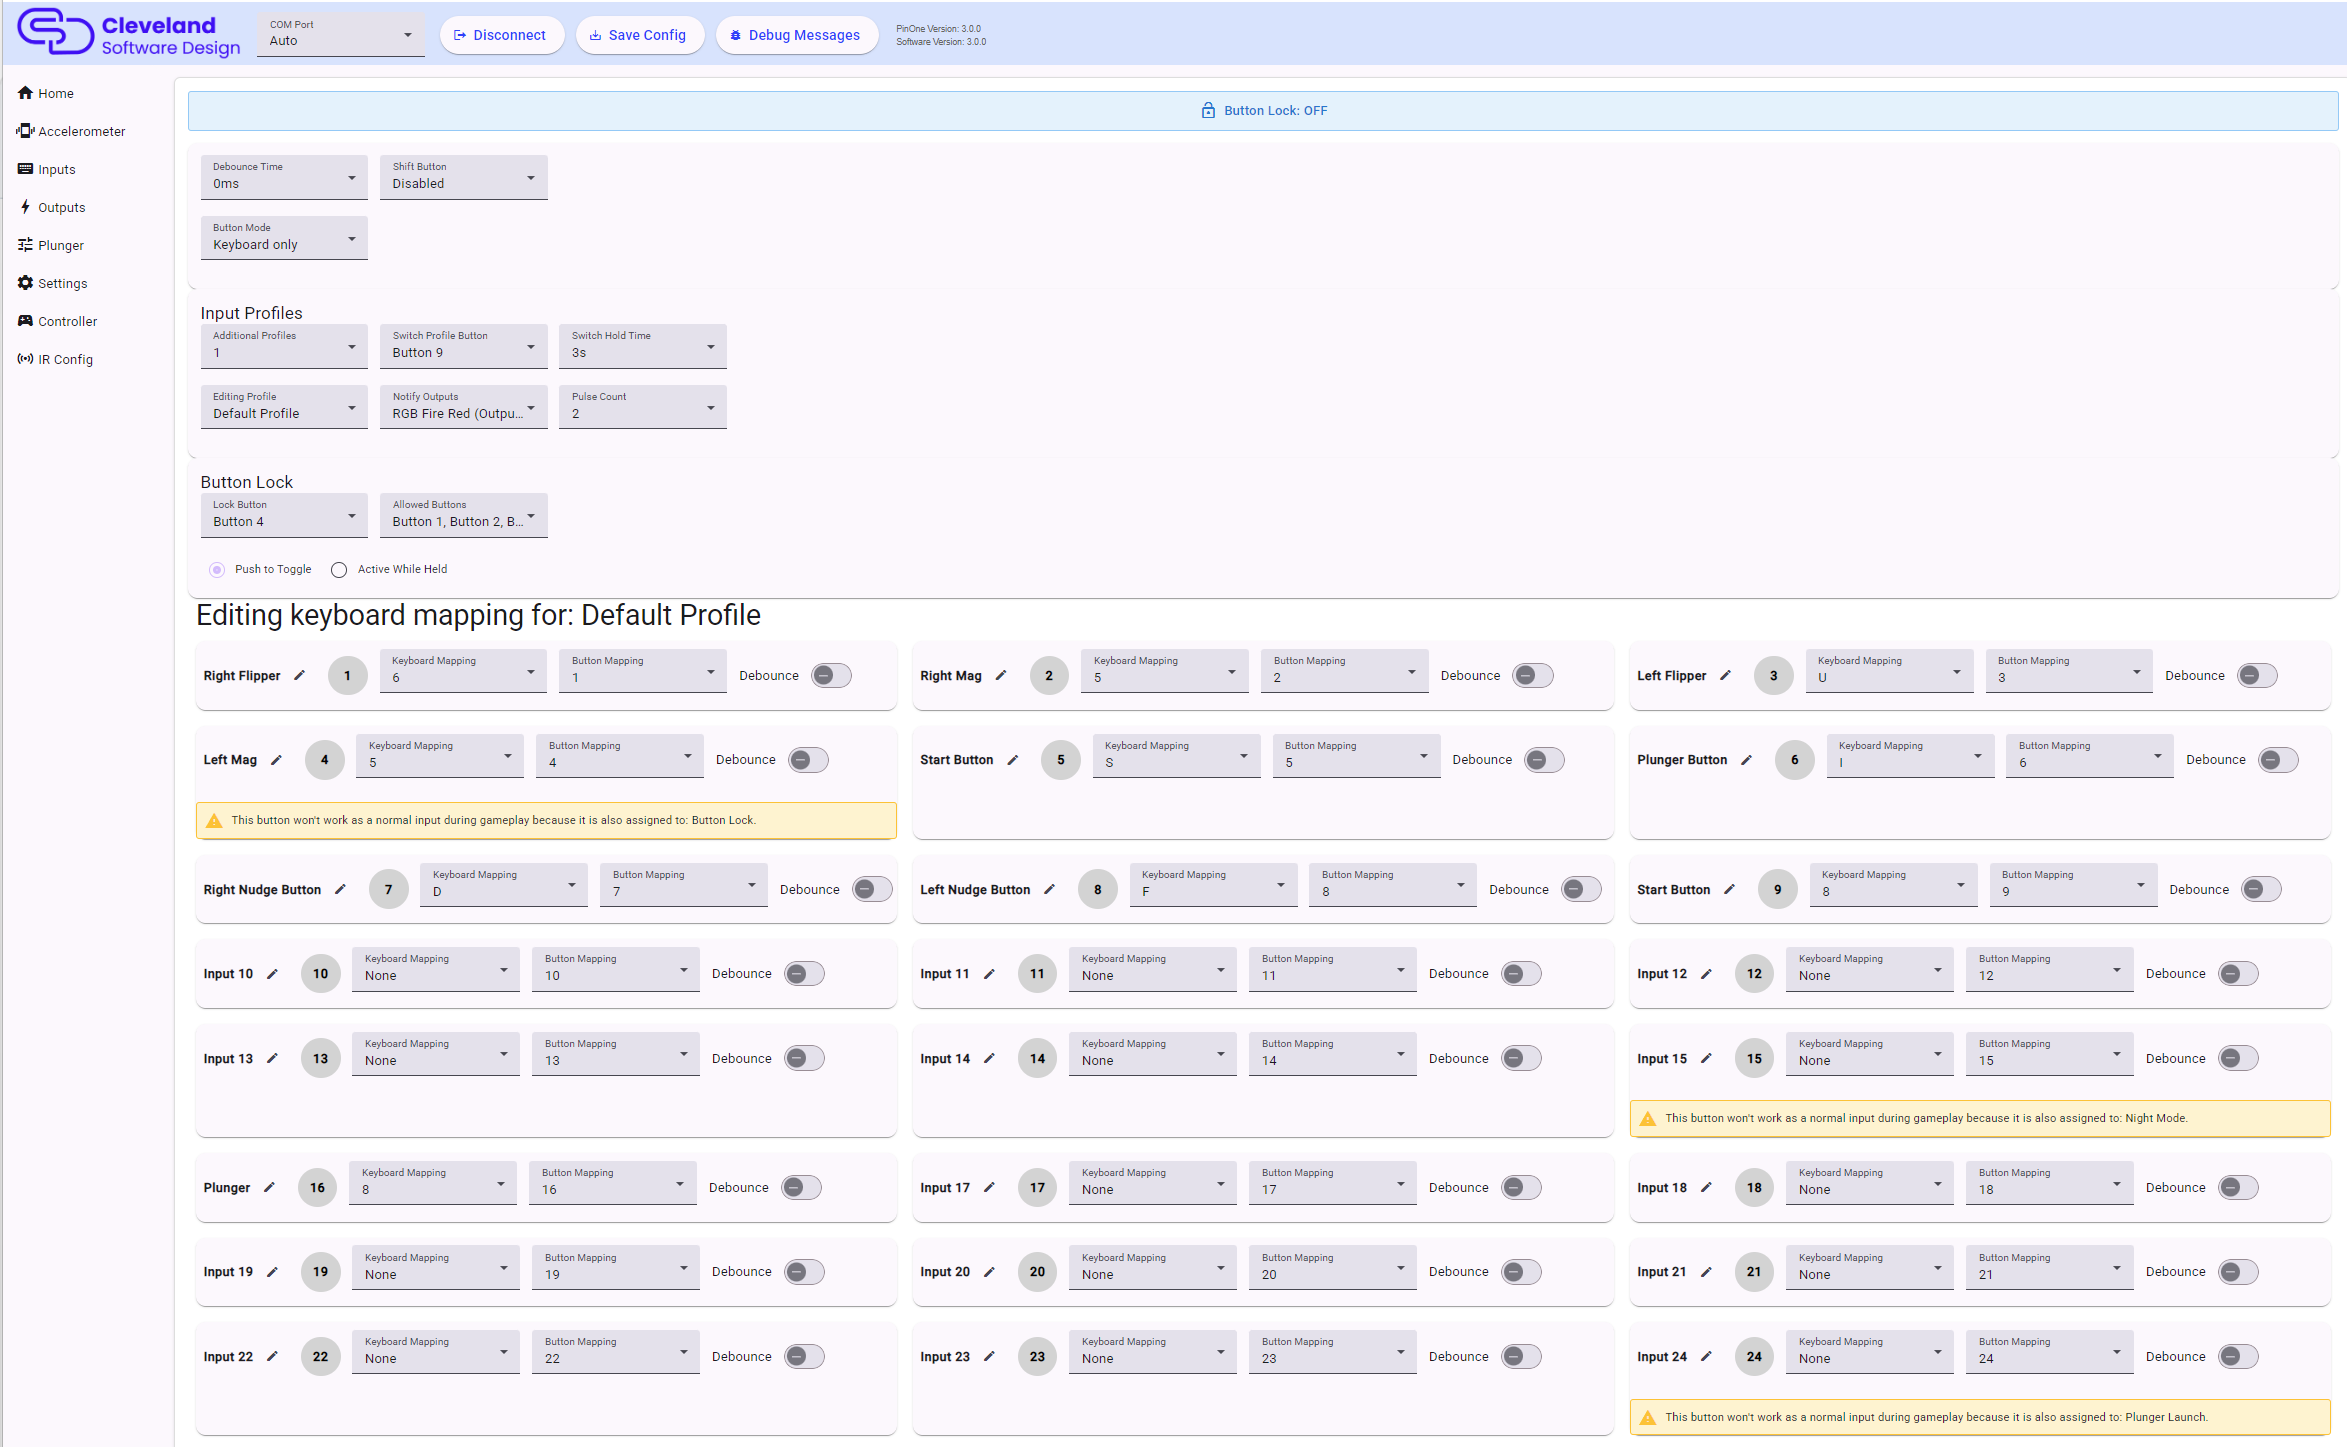Open the Pulse Count dropdown
Screen dimensions: 2347x1447
[x=643, y=407]
